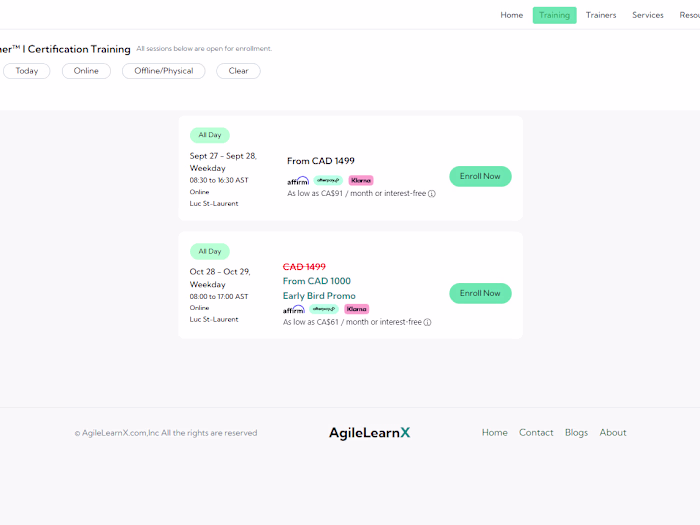
Task: Click Affirm logo in Oct 28 card
Action: [293, 309]
